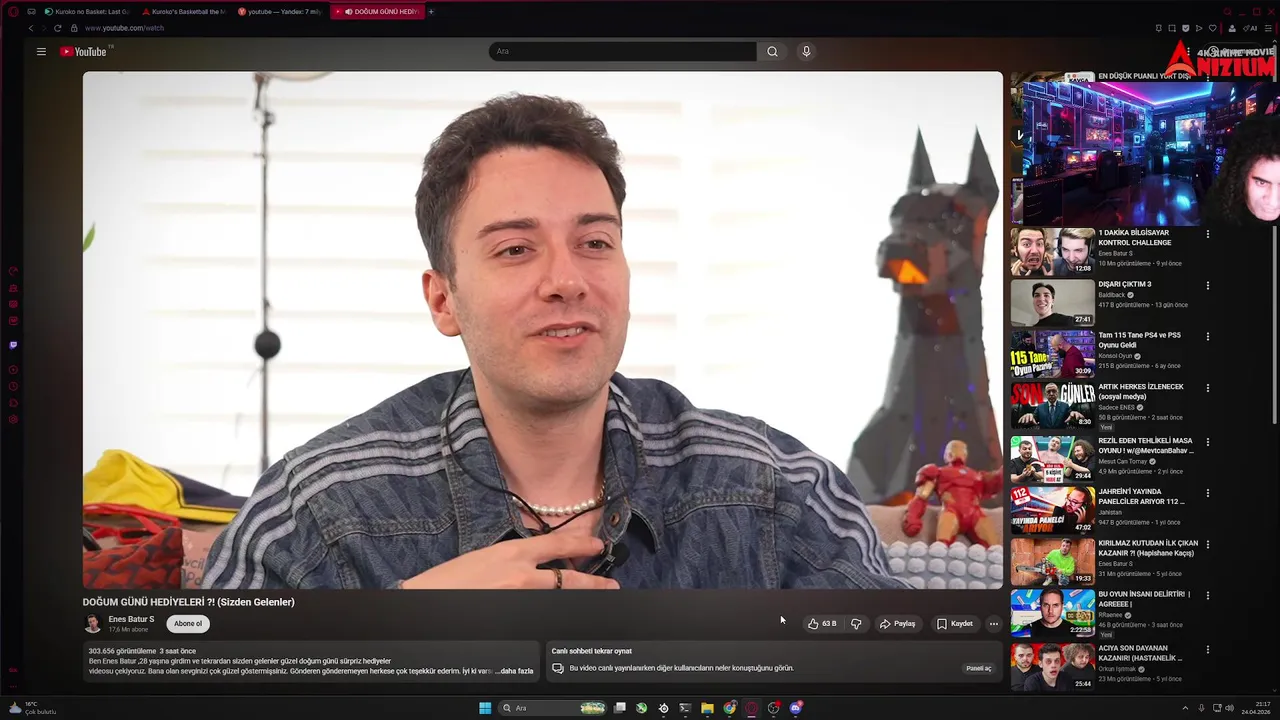
Task: Click the YouTube search magnifier button
Action: (772, 51)
